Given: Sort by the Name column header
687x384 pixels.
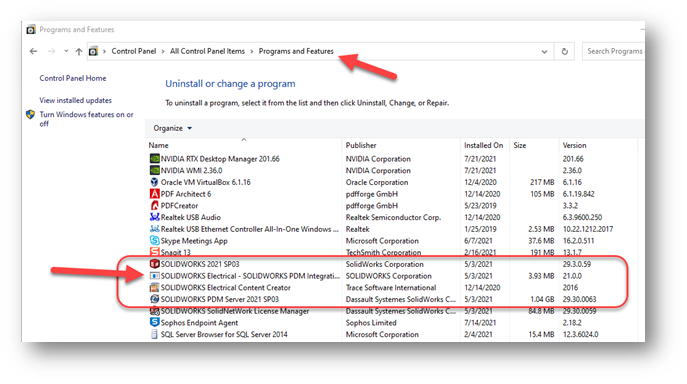Looking at the screenshot, I should pos(158,145).
